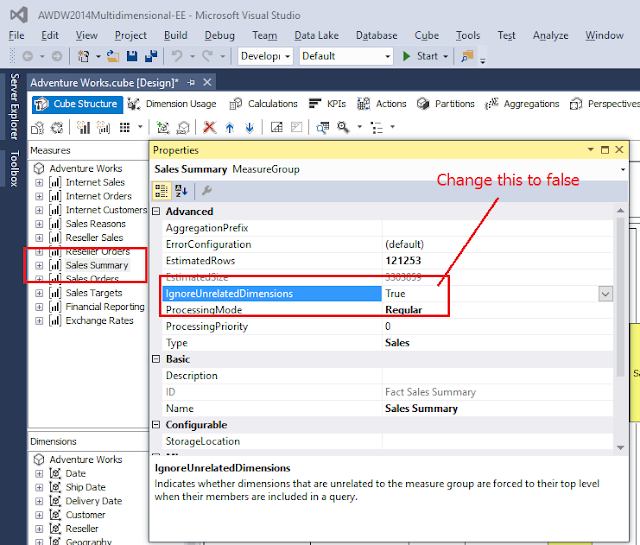The height and width of the screenshot is (545, 640).
Task: Click the EstimatedRows value 121253
Action: point(403,261)
